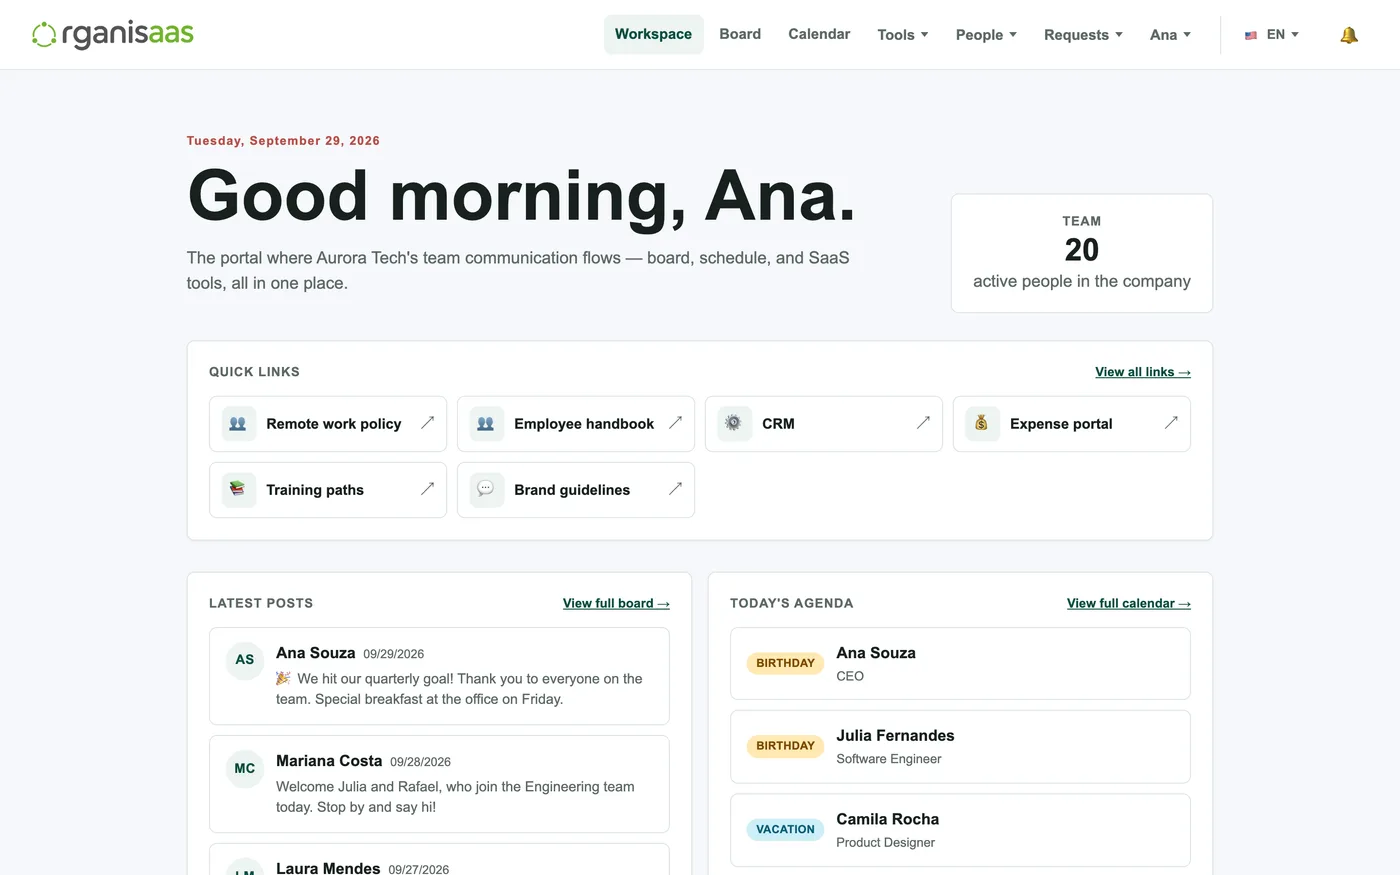Click the external arrow on Brand guidelines
The height and width of the screenshot is (875, 1400).
(675, 489)
